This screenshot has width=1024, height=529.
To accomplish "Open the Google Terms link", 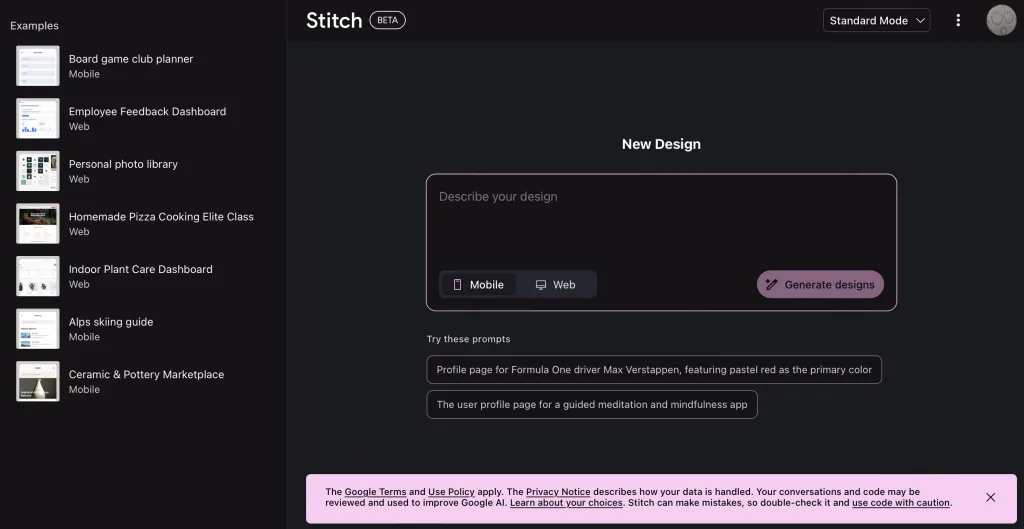I will pyautogui.click(x=376, y=492).
